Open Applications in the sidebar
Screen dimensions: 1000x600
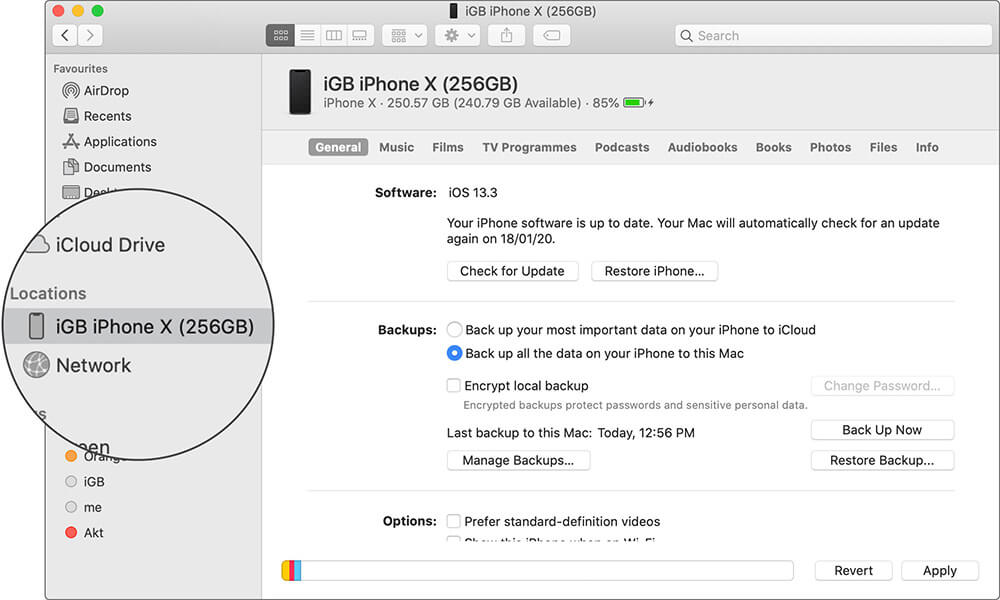[x=110, y=142]
